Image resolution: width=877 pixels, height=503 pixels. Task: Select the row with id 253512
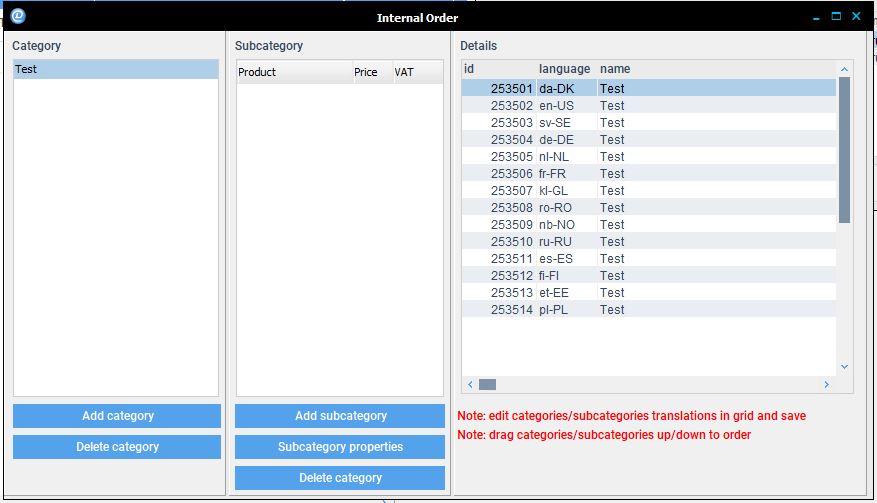coord(649,276)
